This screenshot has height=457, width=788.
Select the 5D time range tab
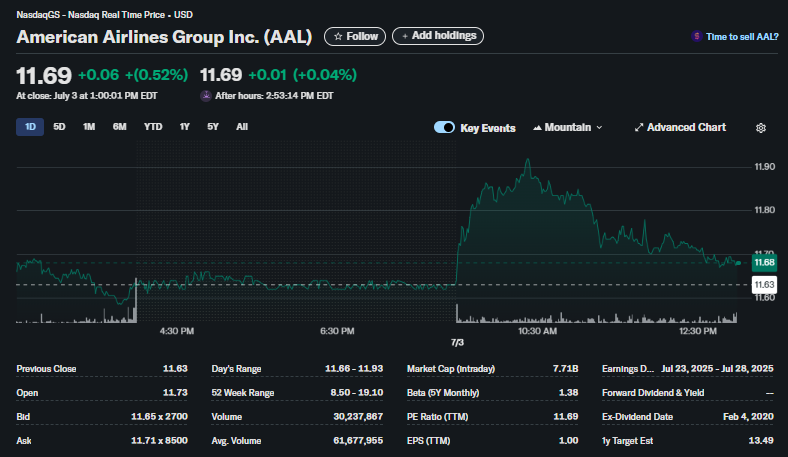(x=59, y=127)
